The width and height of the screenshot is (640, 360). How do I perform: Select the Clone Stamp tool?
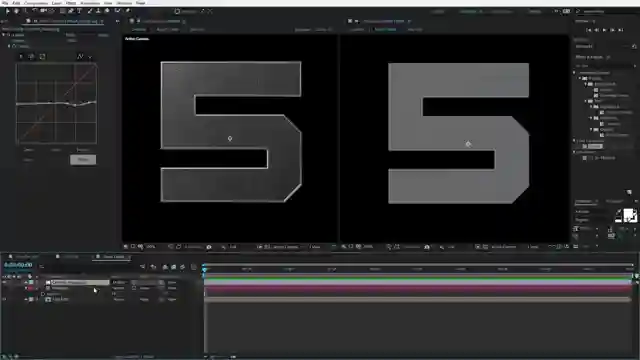pos(98,11)
